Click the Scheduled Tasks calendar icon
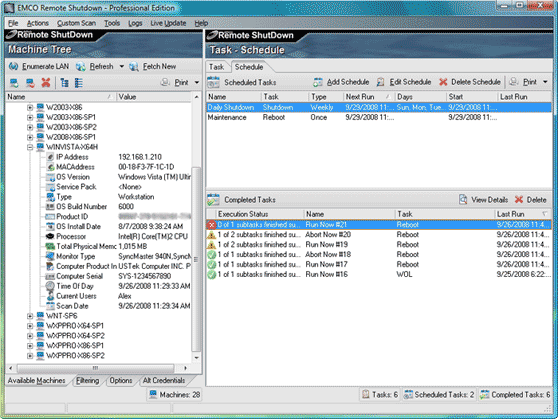This screenshot has height=419, width=558. [x=213, y=82]
